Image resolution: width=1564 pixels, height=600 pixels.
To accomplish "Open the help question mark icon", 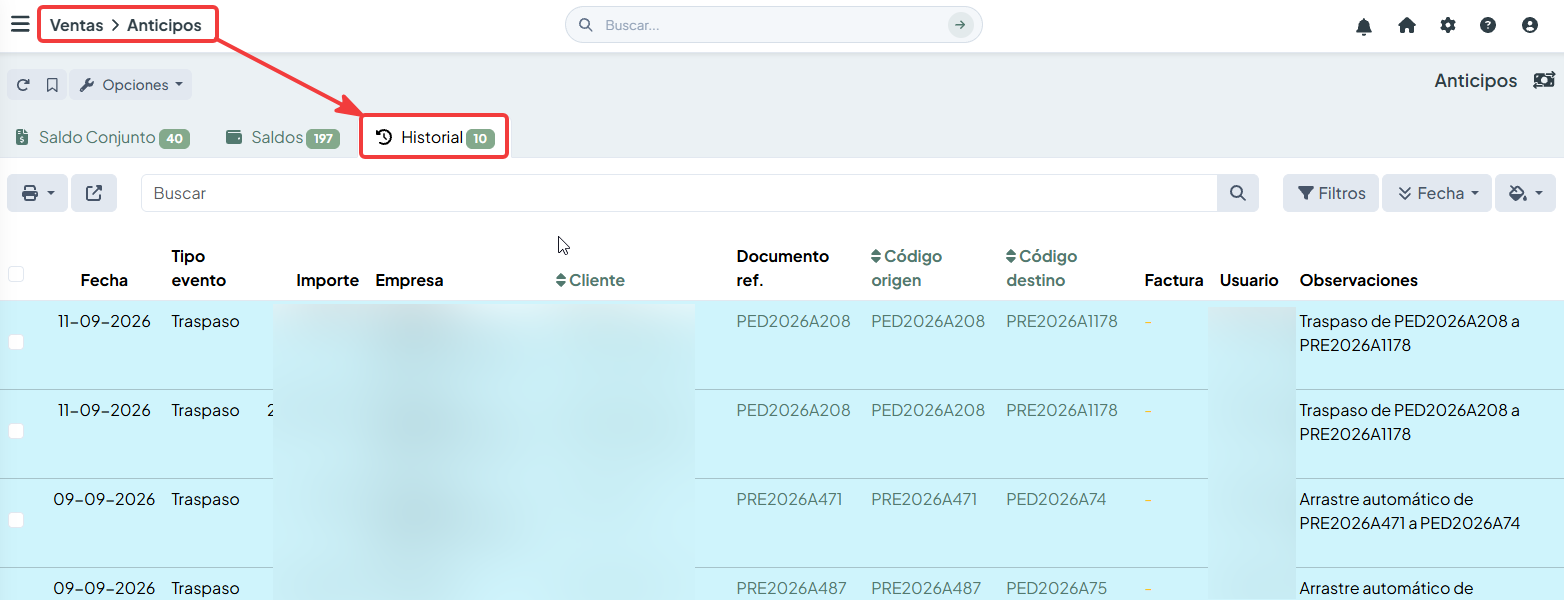I will (x=1488, y=26).
